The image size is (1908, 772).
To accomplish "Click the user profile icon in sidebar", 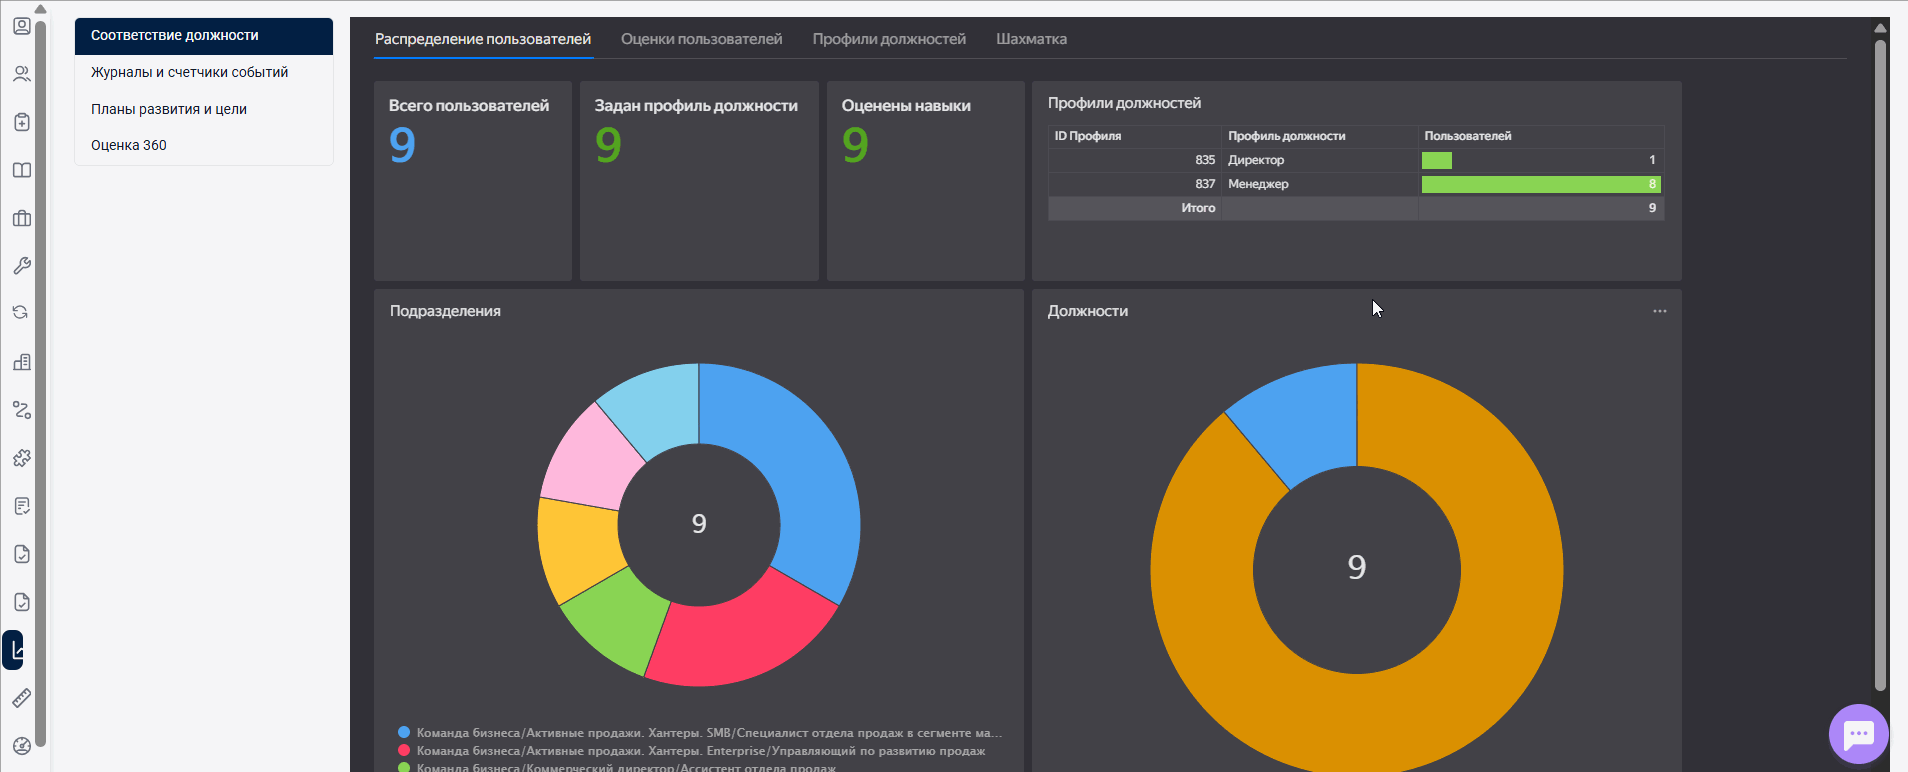I will click(x=21, y=26).
